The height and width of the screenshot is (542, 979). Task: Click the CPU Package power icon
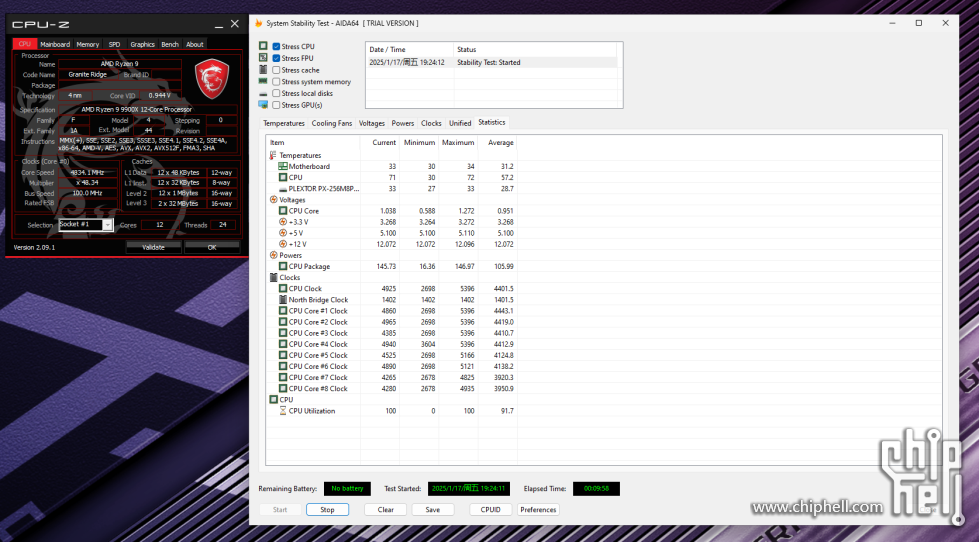tap(283, 266)
